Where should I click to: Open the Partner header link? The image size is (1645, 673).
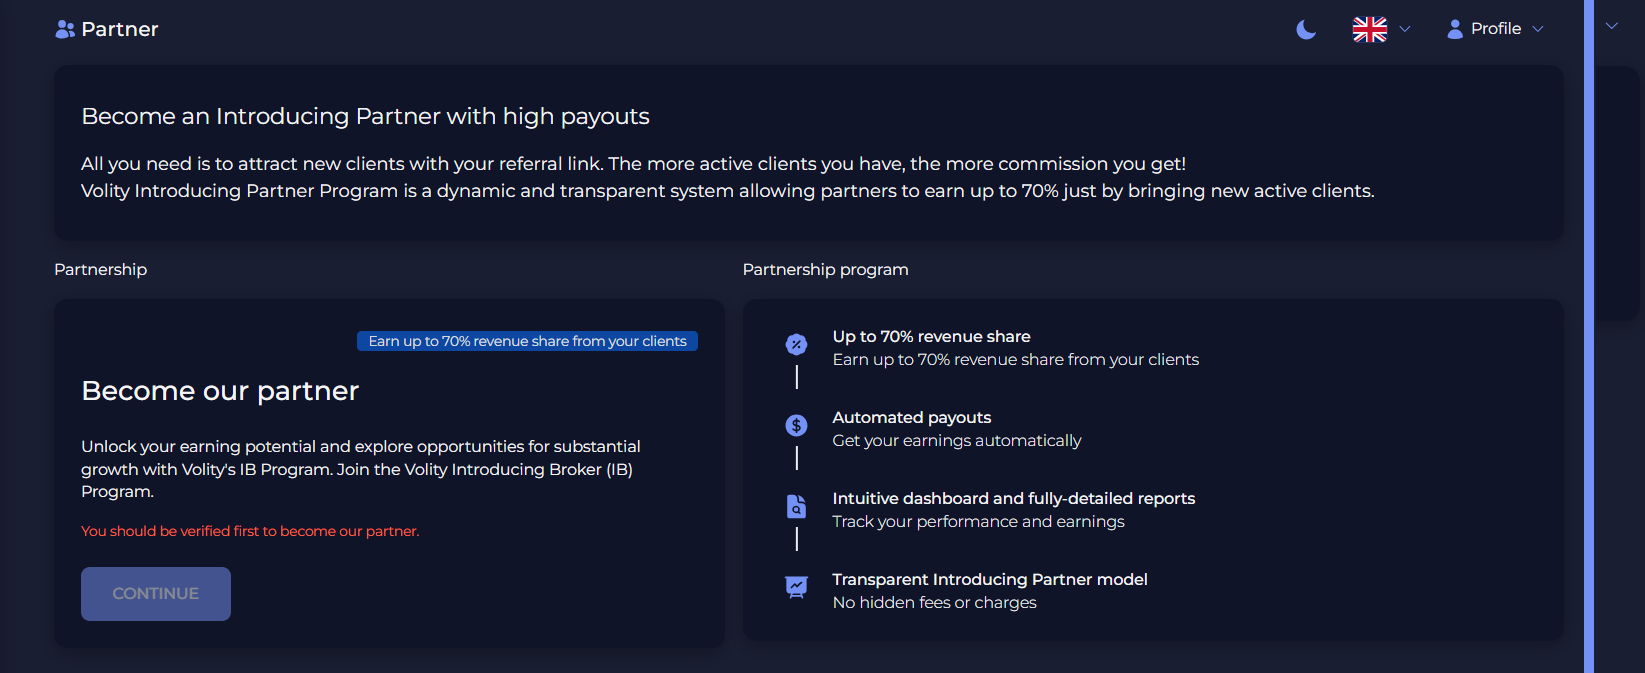point(107,29)
